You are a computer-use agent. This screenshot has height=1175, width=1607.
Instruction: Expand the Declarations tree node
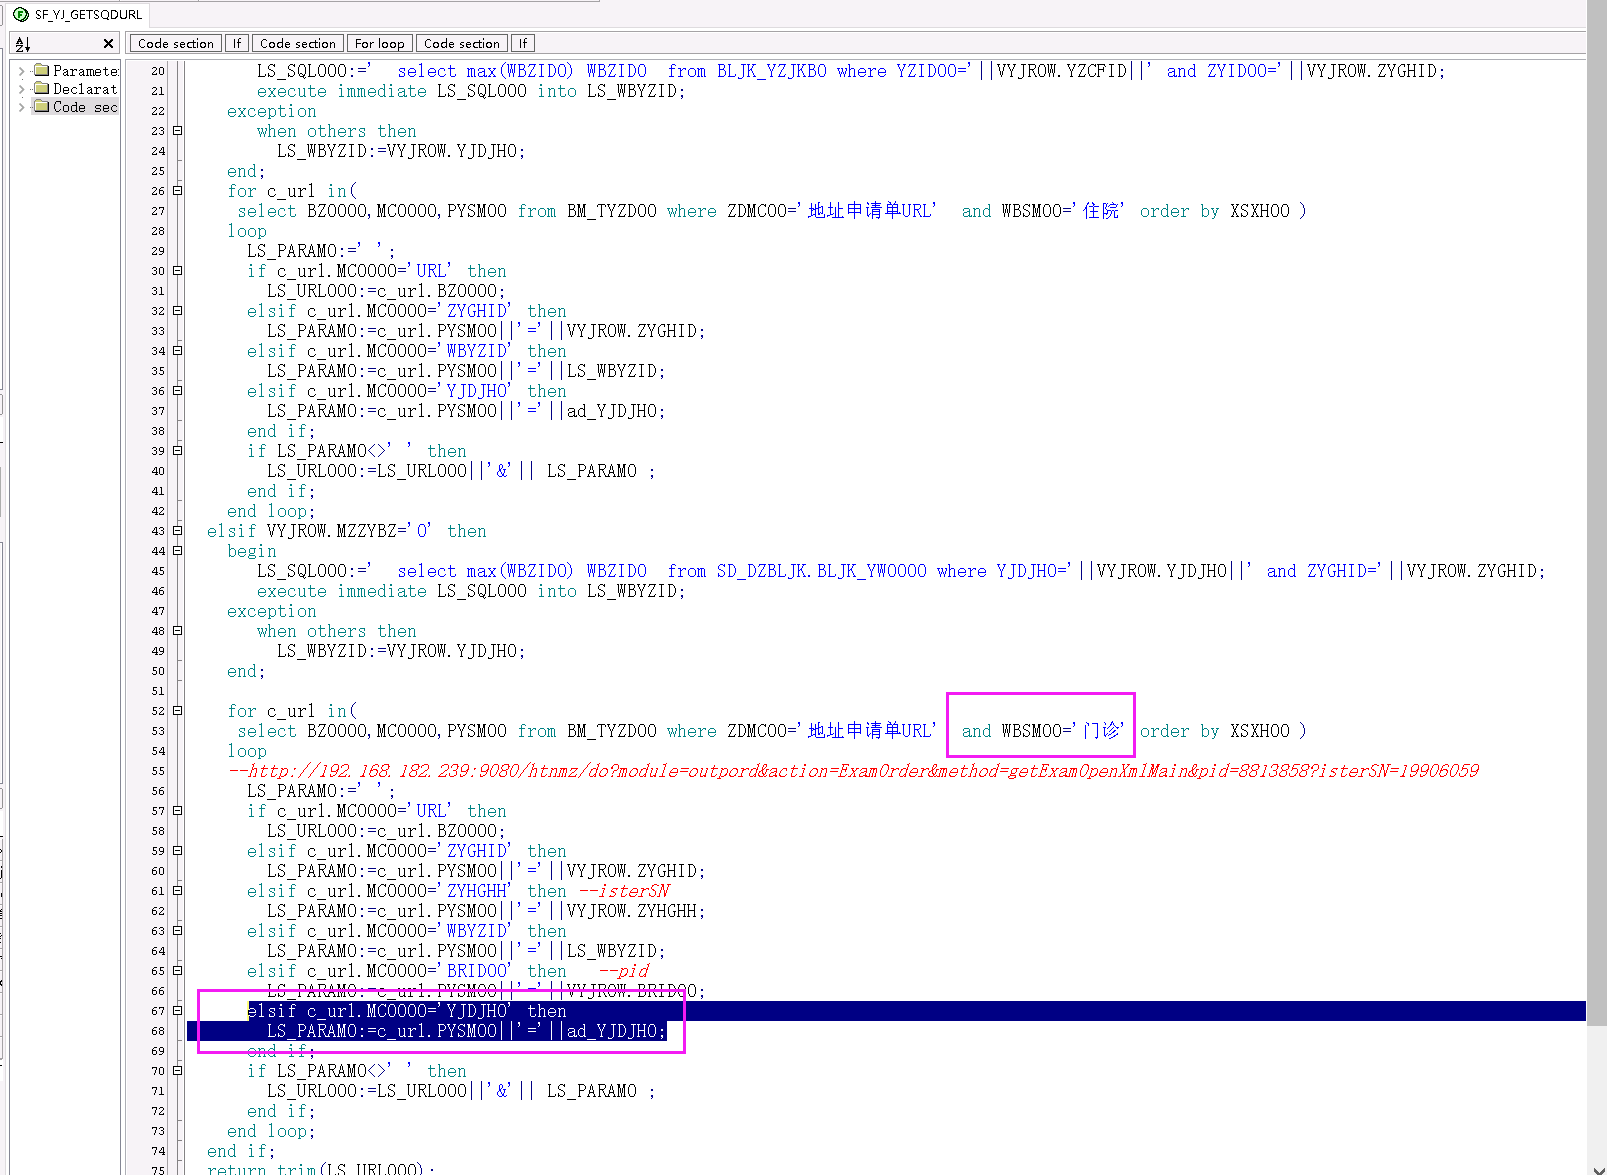tap(22, 89)
